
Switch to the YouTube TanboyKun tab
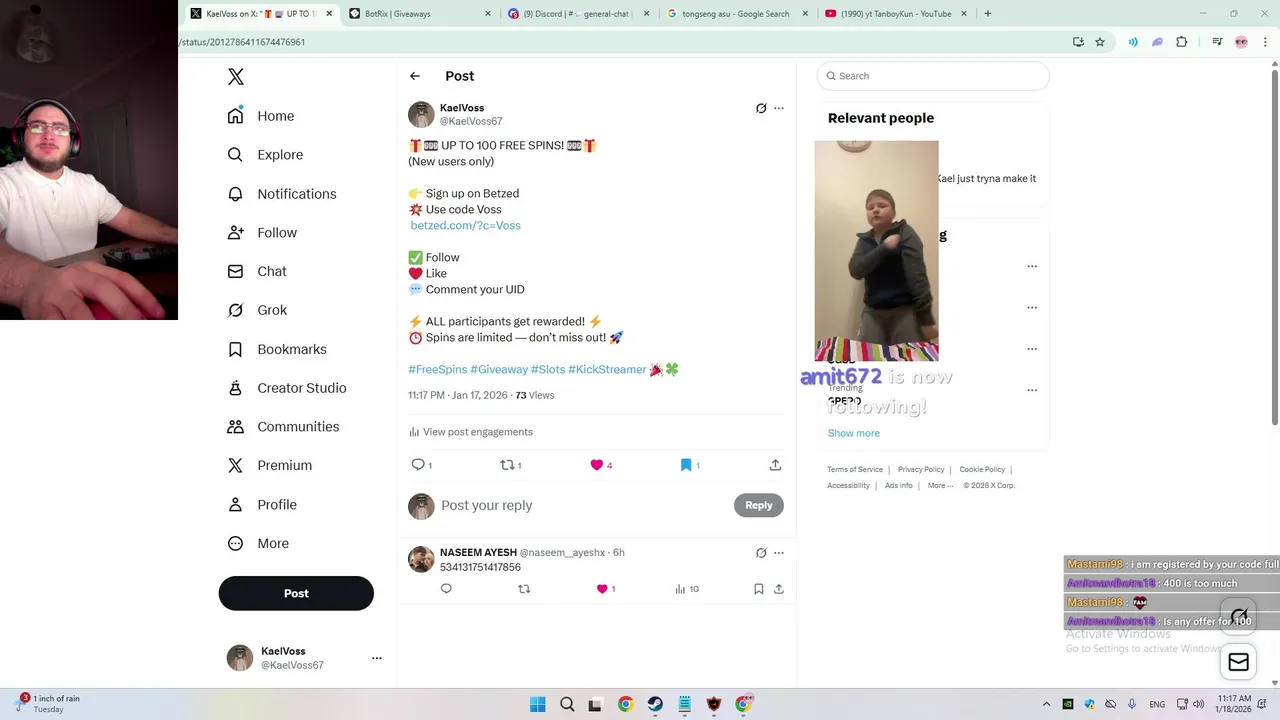896,14
